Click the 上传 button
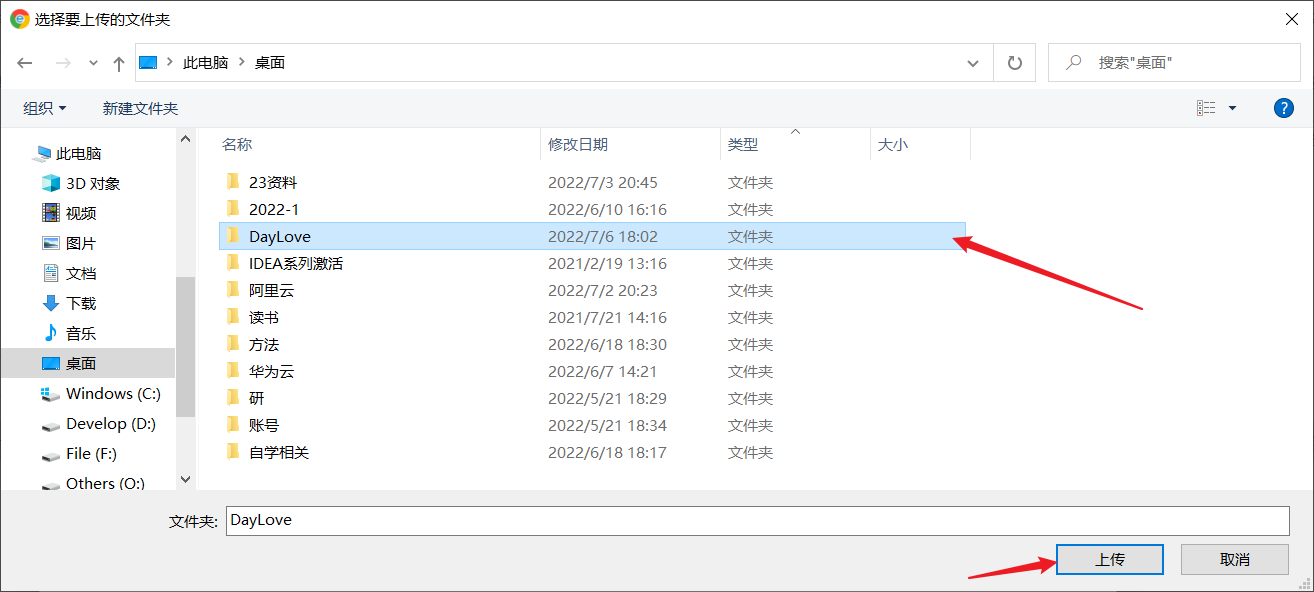Screen dimensions: 1314x592 (1110, 560)
